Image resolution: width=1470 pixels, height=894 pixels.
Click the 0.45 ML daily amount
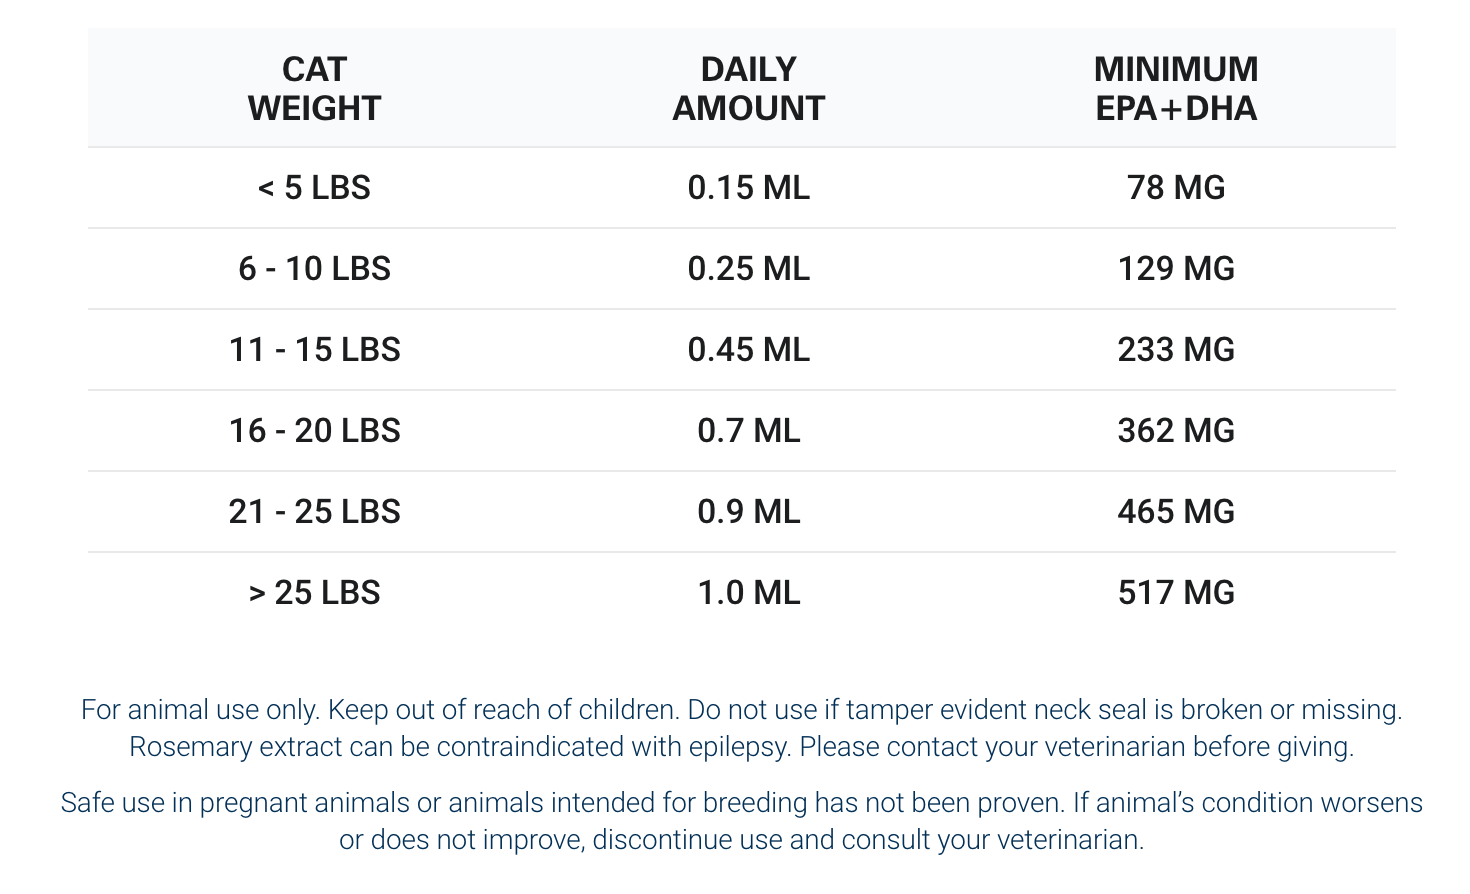(x=748, y=350)
